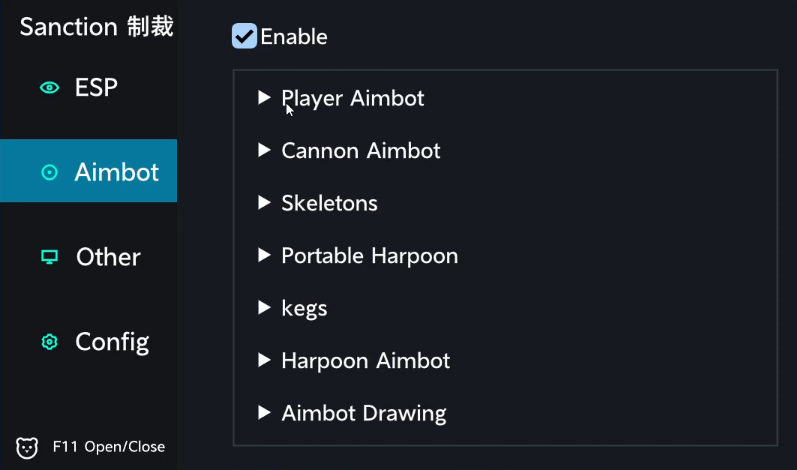The width and height of the screenshot is (797, 470).
Task: Uncheck the Enable checkbox
Action: pos(244,37)
